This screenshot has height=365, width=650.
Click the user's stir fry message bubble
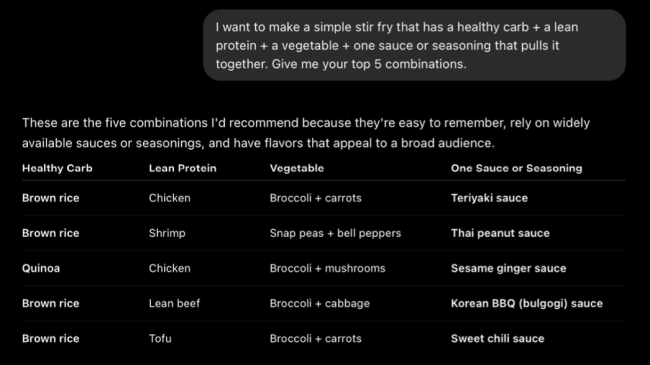pos(414,45)
